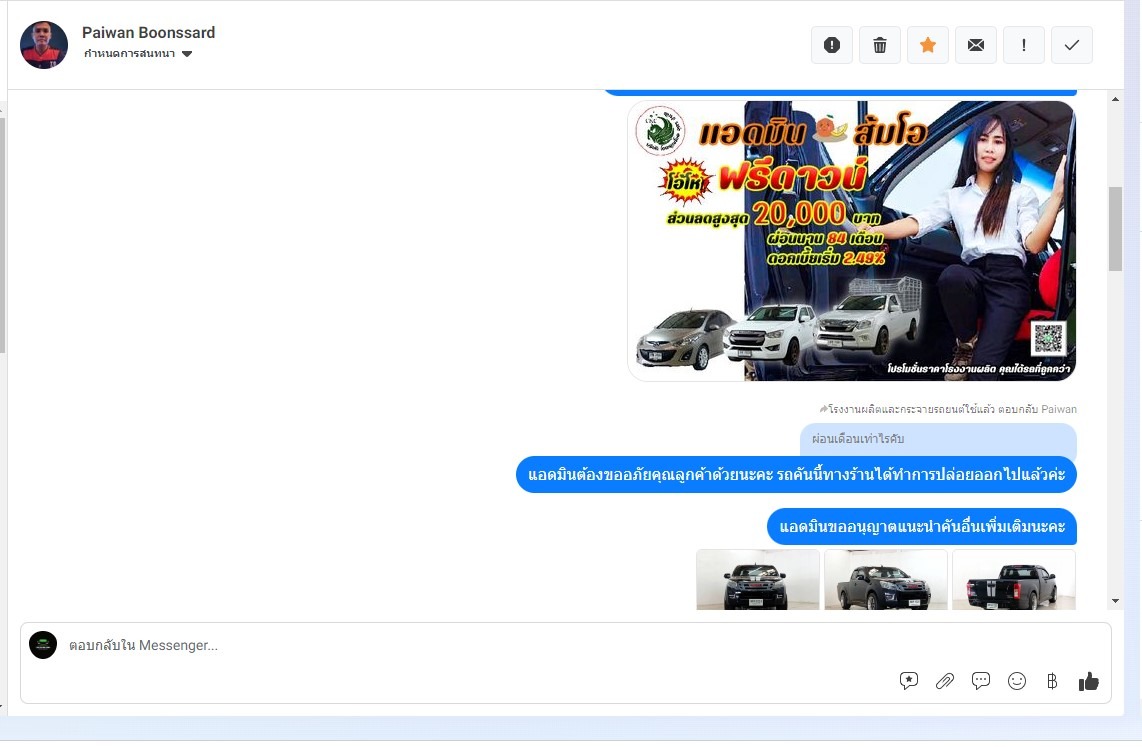
Task: Open speech bubble quick reply icon
Action: pyautogui.click(x=981, y=681)
